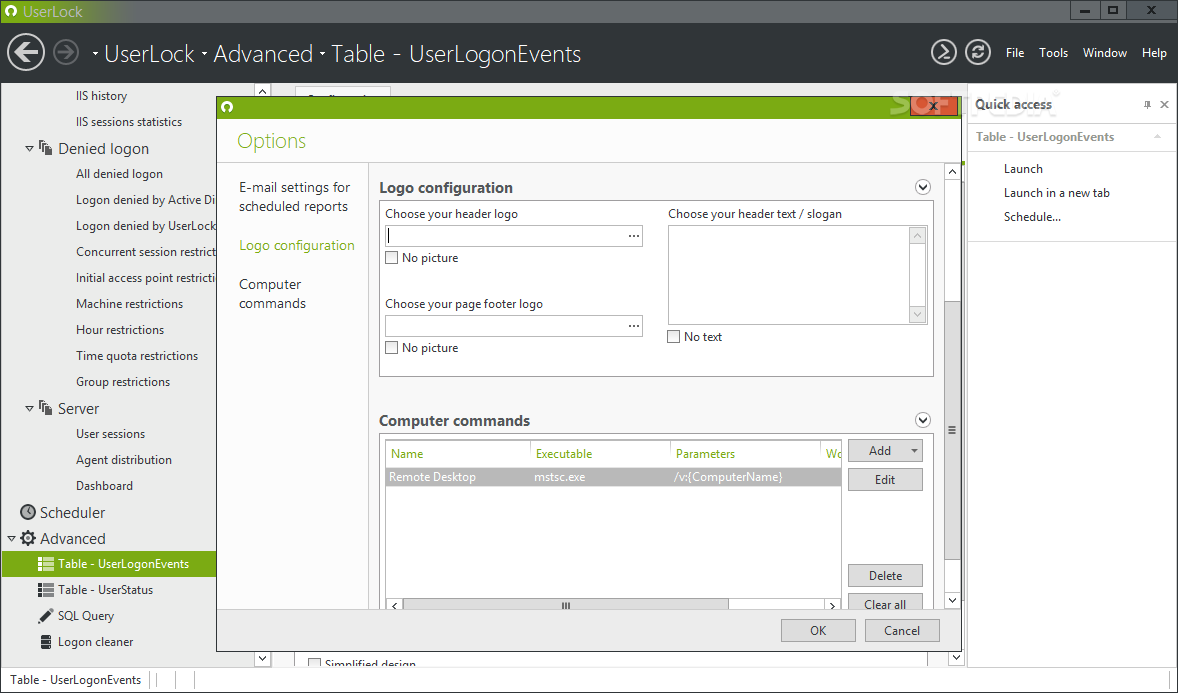
Task: Open IIS sessions statistics item
Action: tap(128, 122)
